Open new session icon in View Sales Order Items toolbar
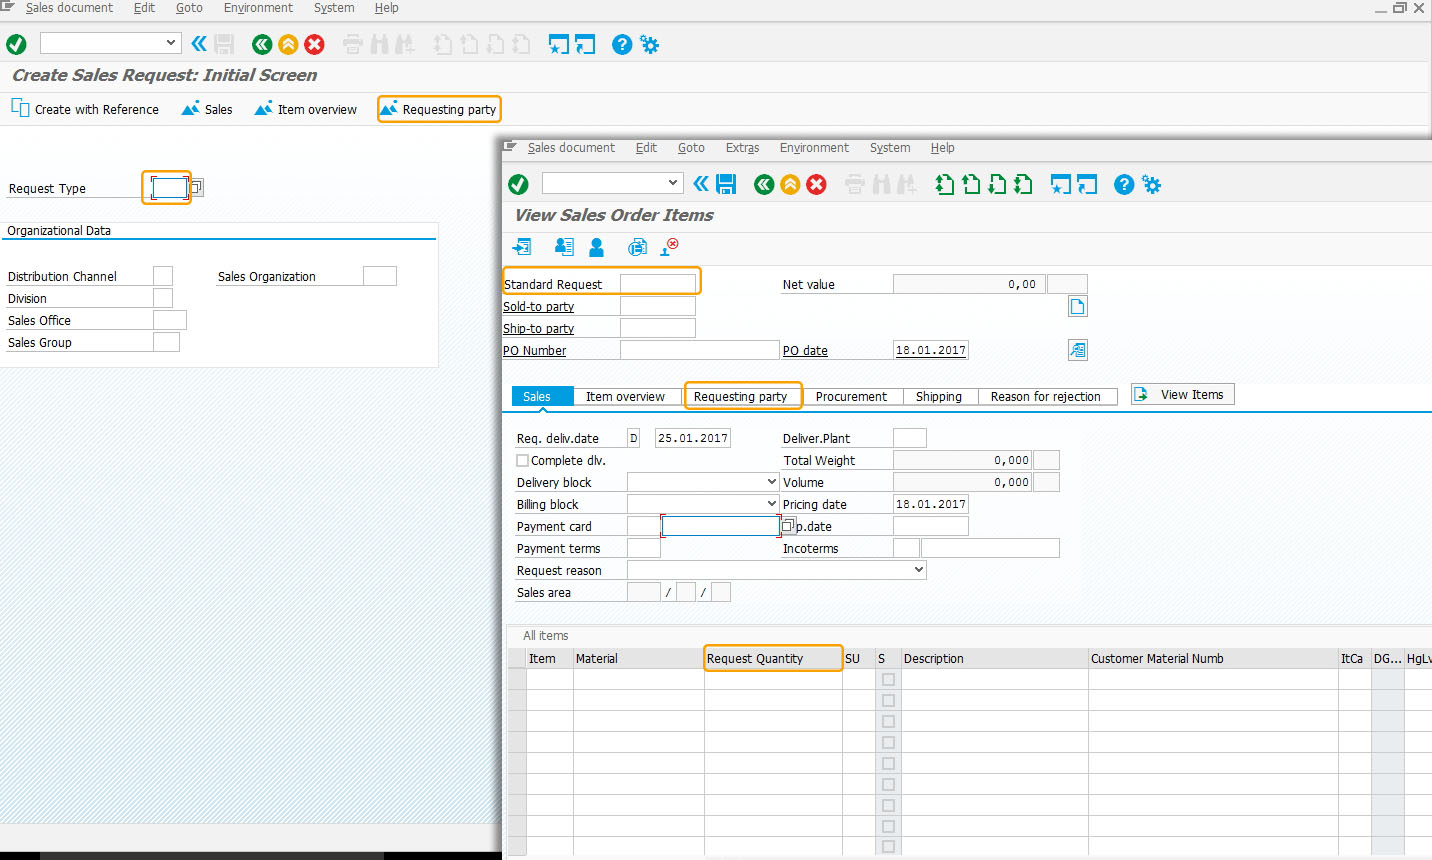 [x=1061, y=184]
